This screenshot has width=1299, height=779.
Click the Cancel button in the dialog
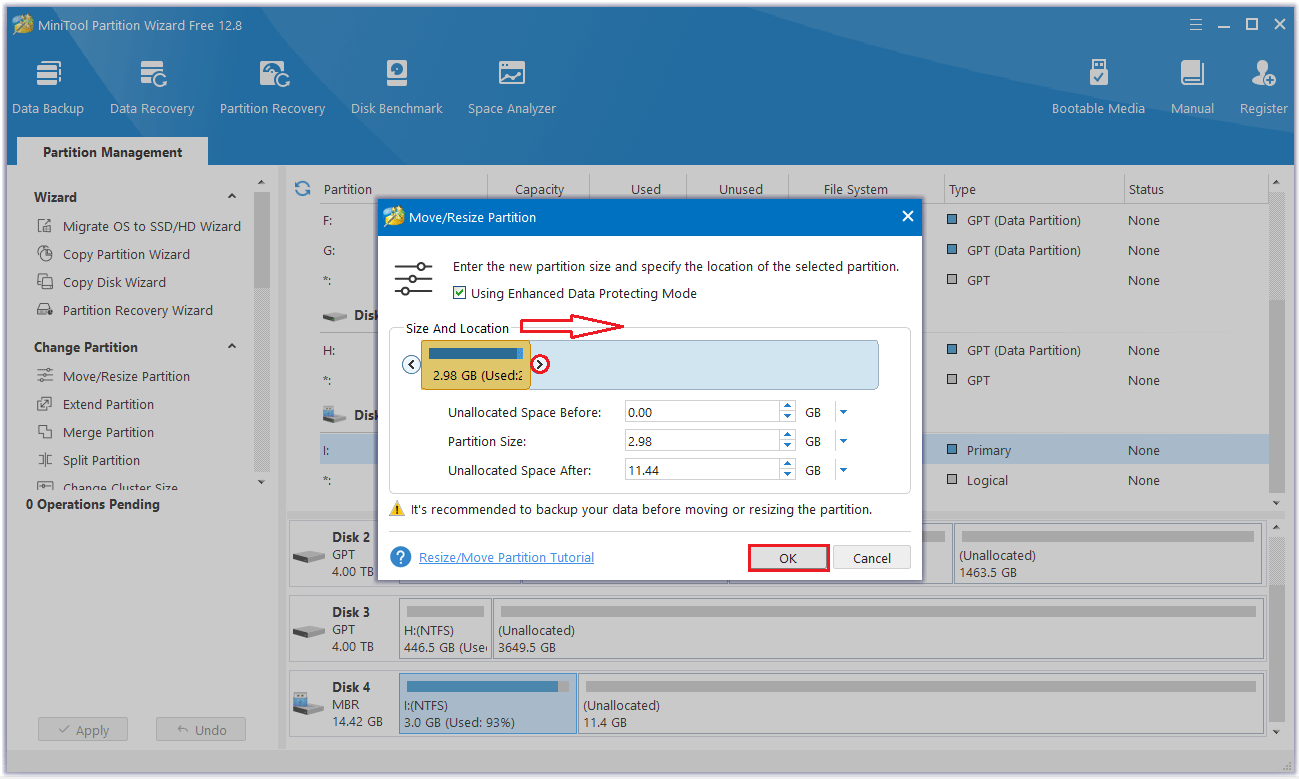pos(872,558)
